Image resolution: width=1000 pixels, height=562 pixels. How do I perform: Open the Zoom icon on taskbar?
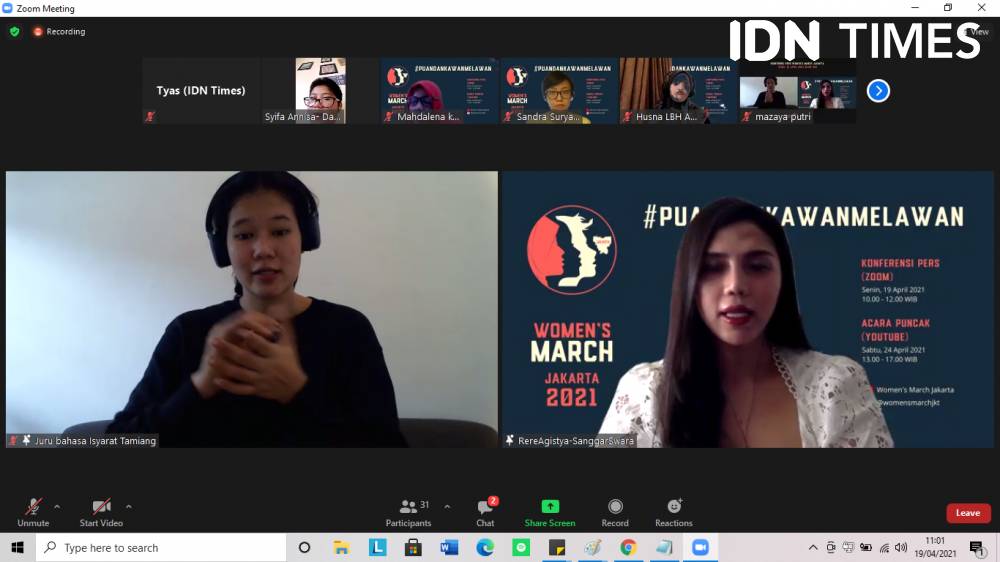pyautogui.click(x=700, y=547)
